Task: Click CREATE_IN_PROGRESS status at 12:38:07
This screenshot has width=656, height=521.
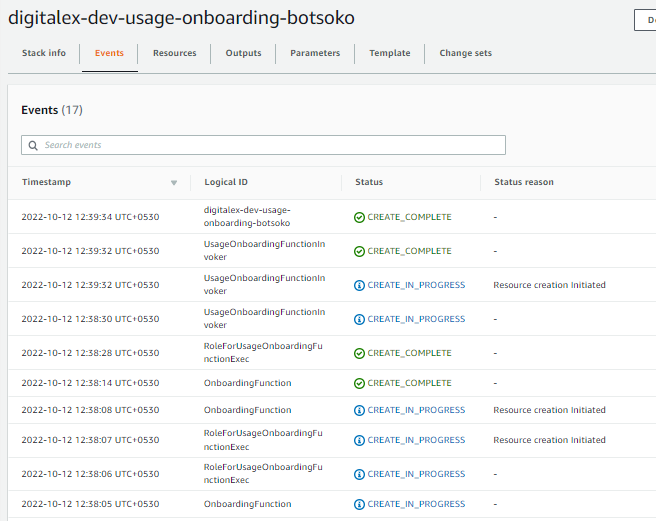Action: [415, 440]
